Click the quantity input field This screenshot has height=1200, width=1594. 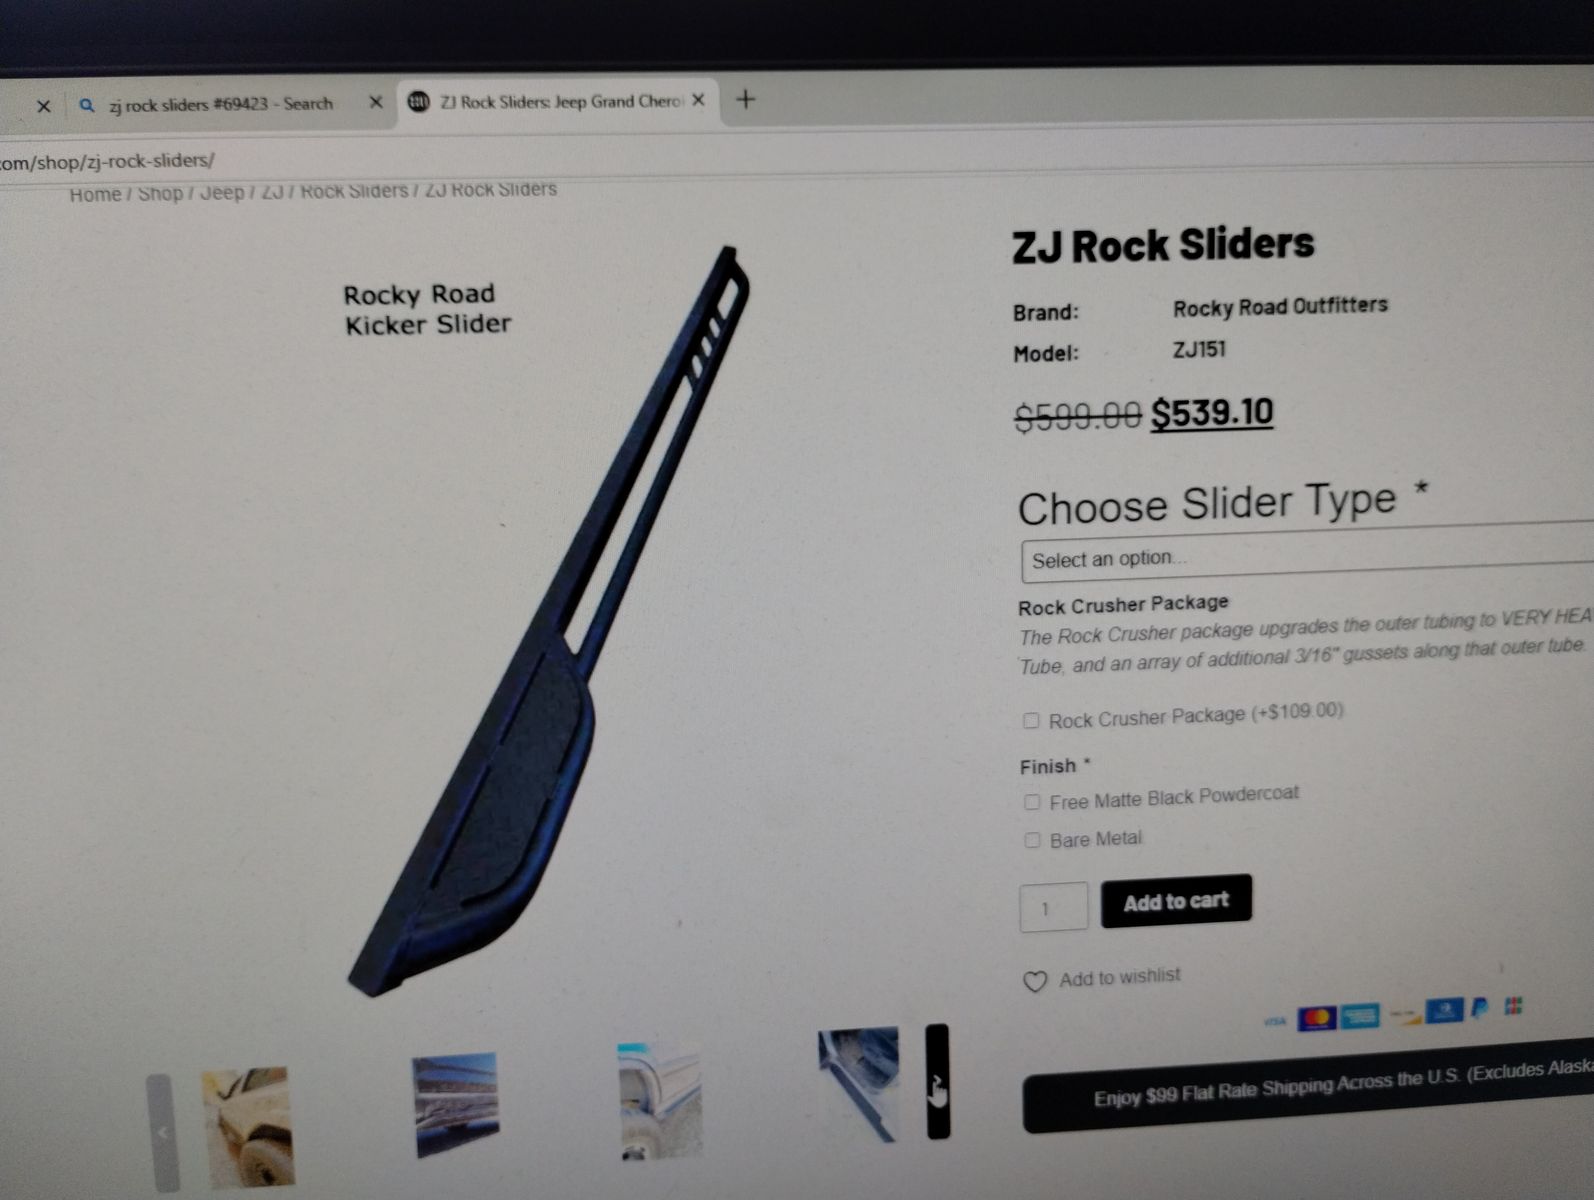pyautogui.click(x=1053, y=908)
